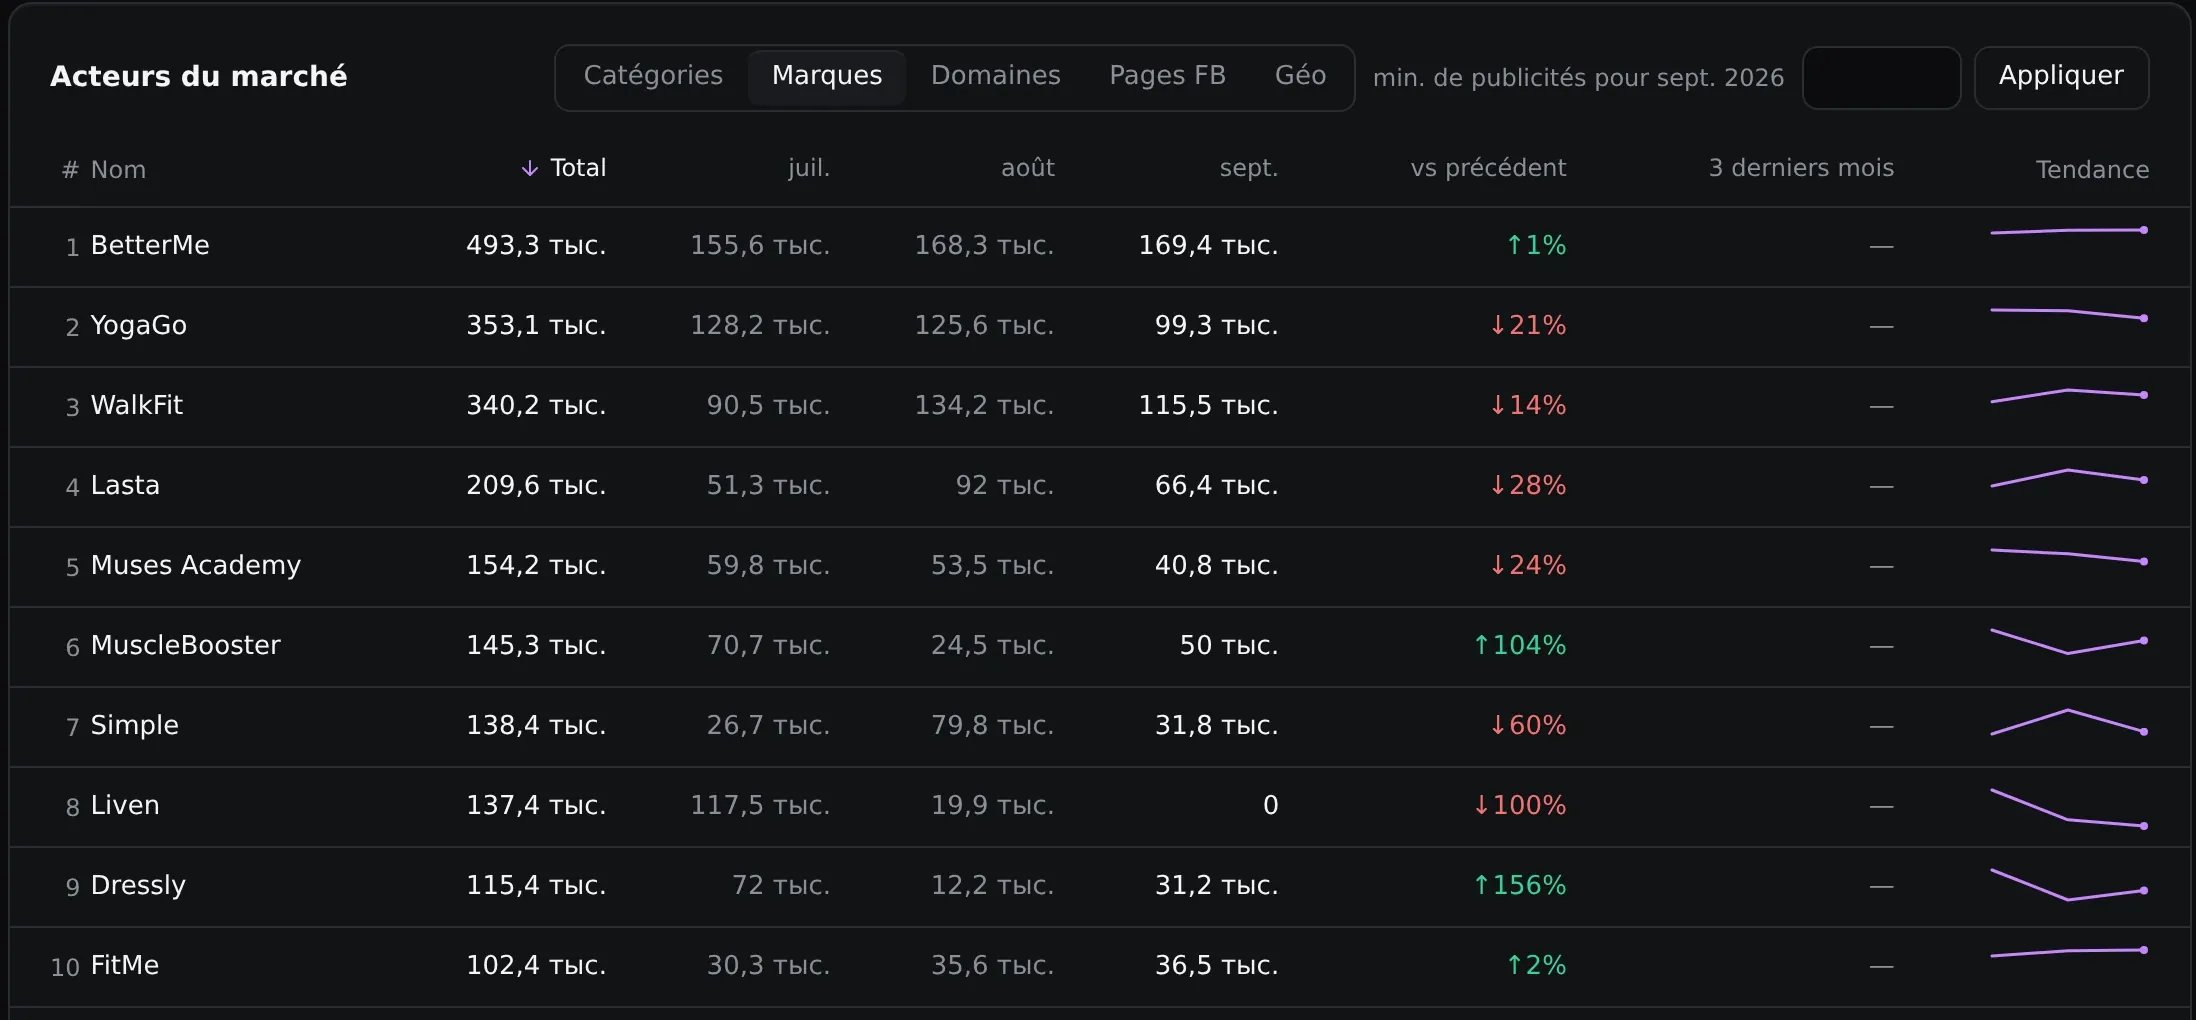Select the WalkFit brand name
The width and height of the screenshot is (2196, 1020).
tap(137, 405)
